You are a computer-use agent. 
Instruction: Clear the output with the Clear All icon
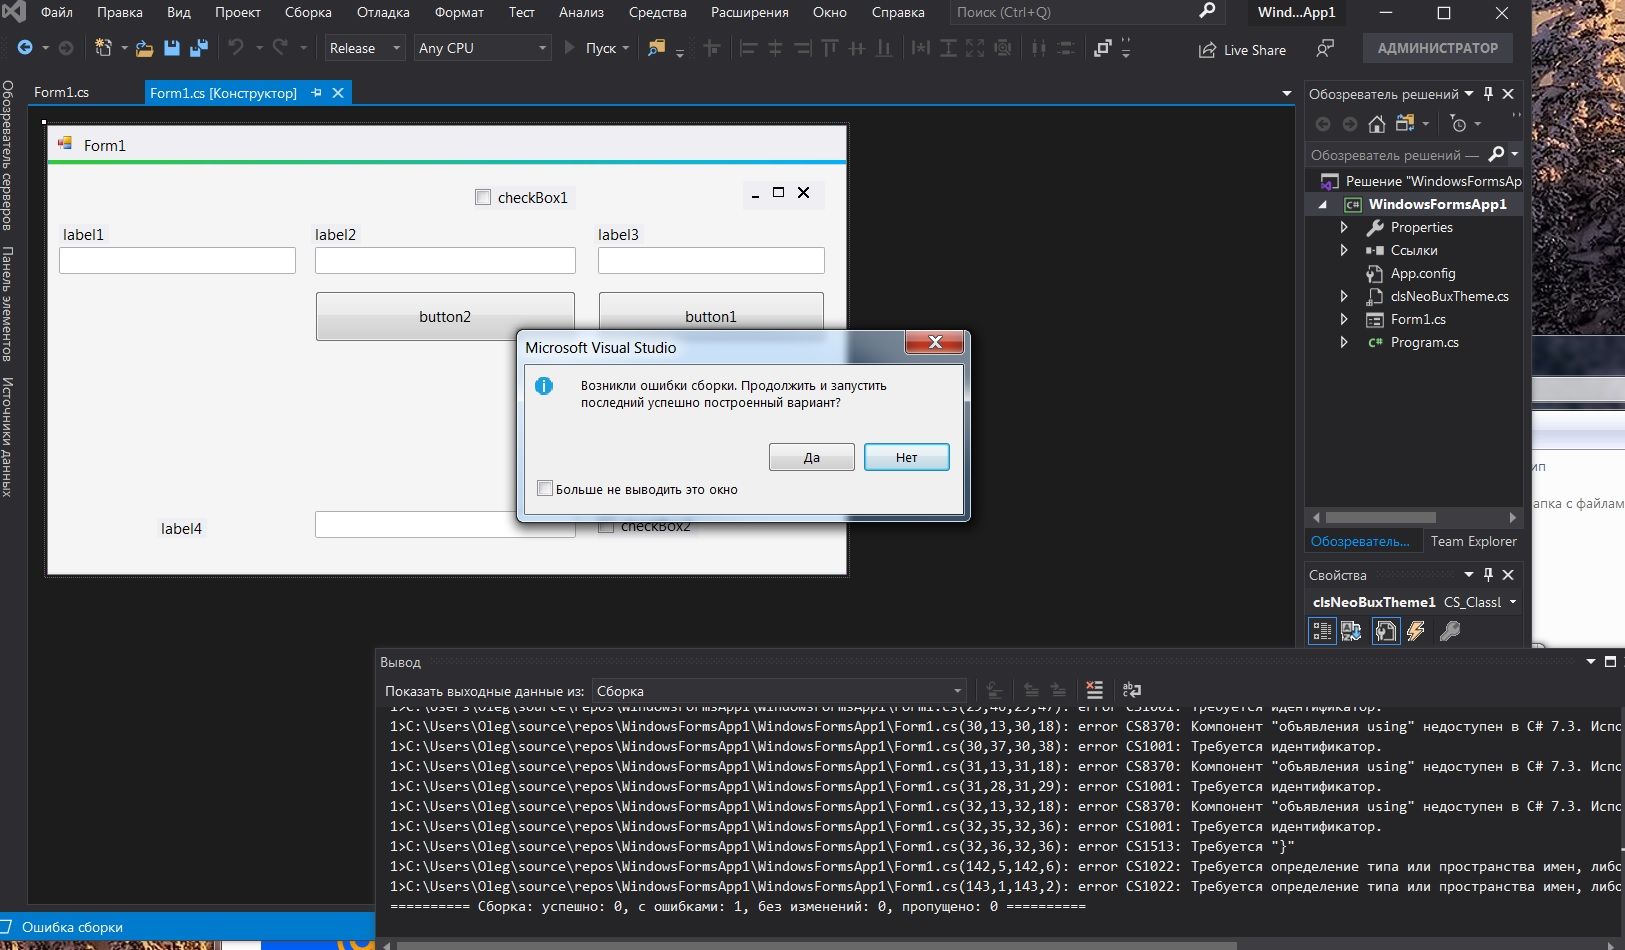[x=1095, y=690]
